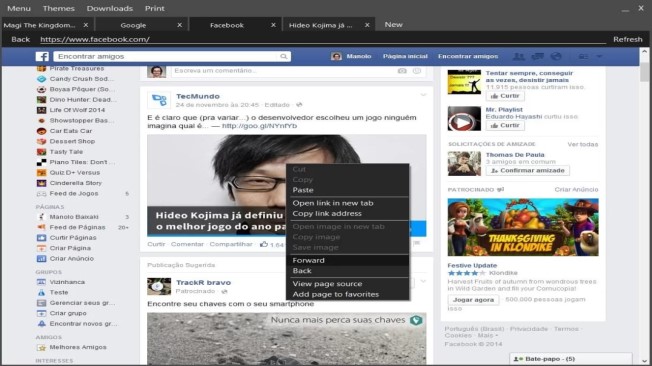
Task: Close the Magi The Kingdom tab
Action: pyautogui.click(x=86, y=25)
